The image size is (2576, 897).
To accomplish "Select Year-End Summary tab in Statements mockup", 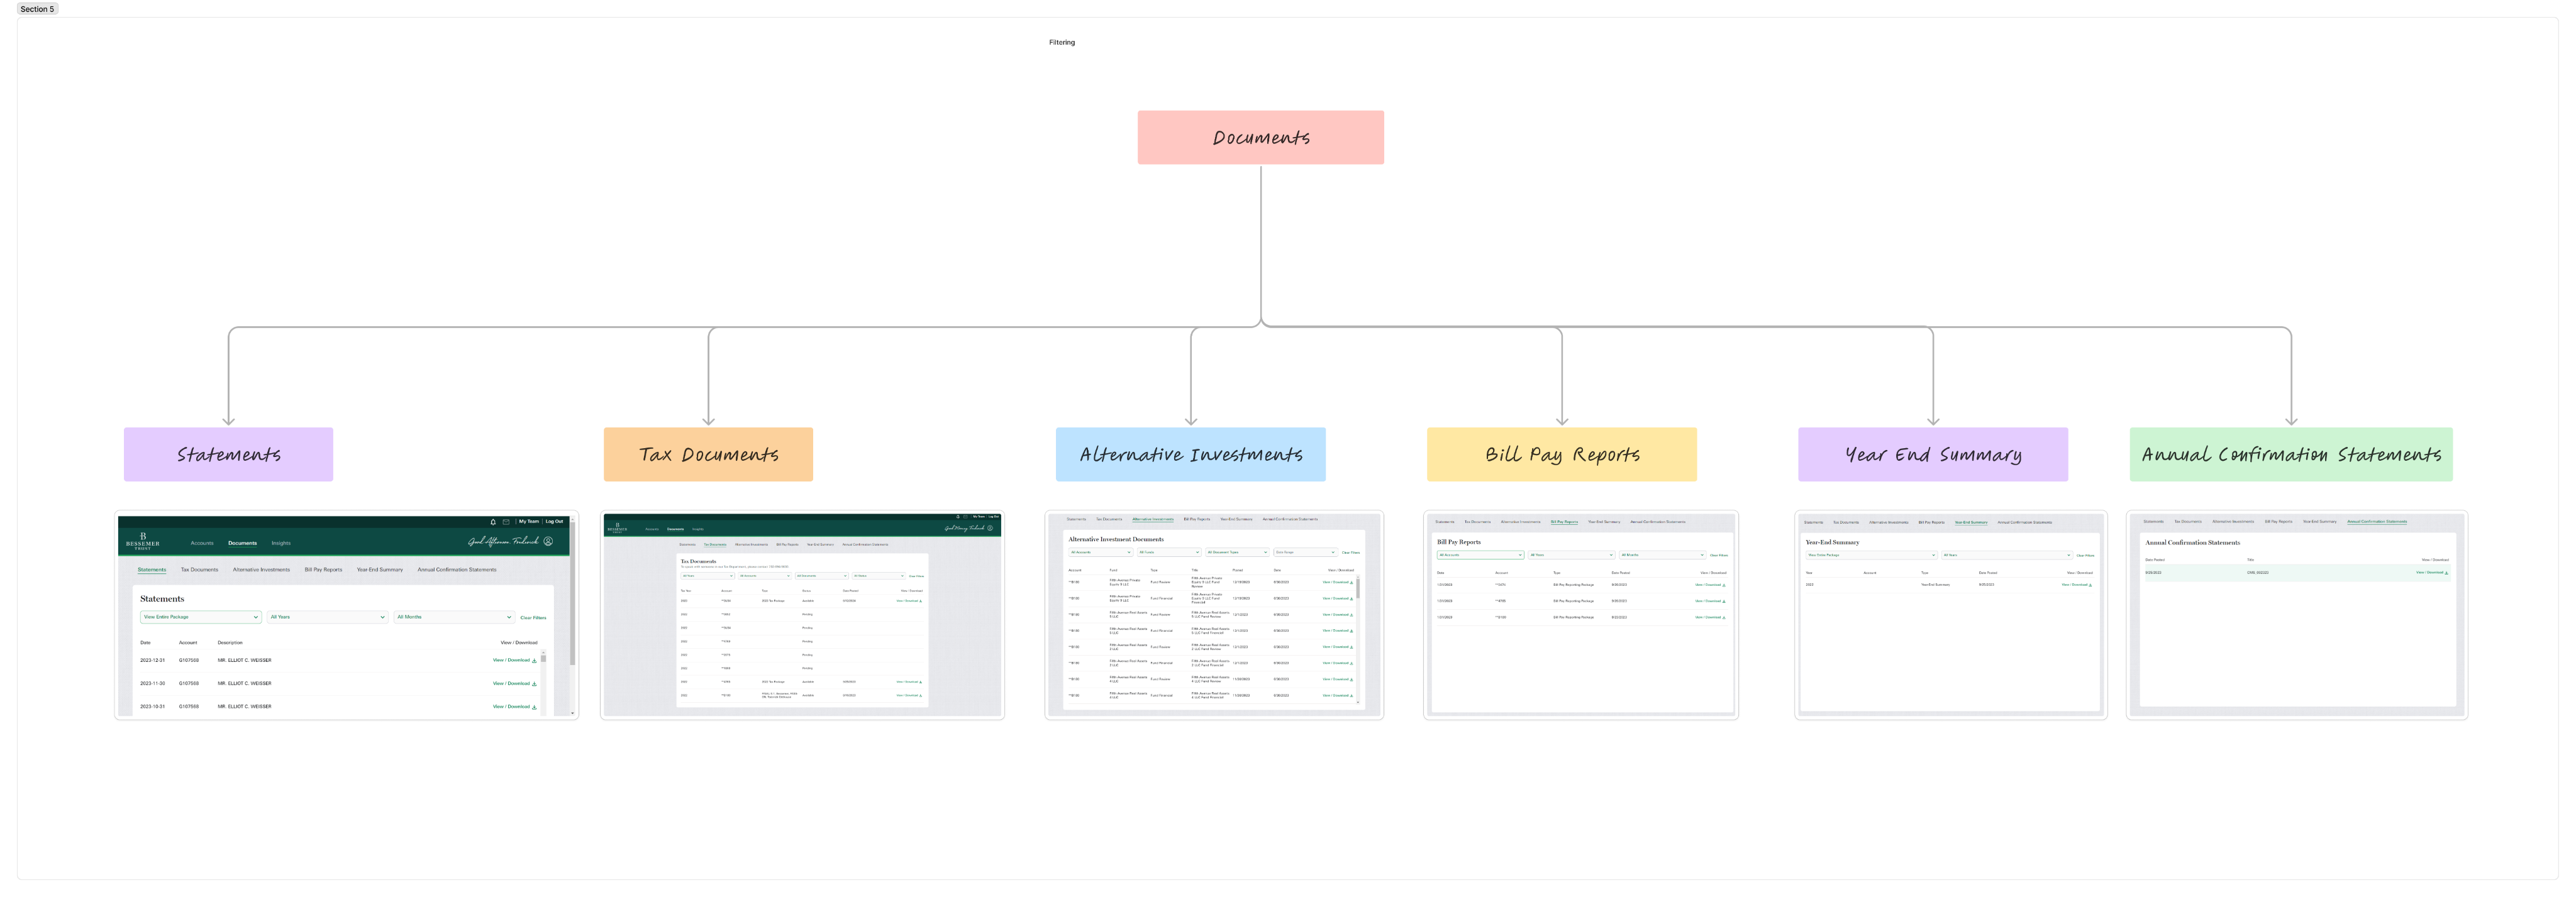I will tap(380, 570).
